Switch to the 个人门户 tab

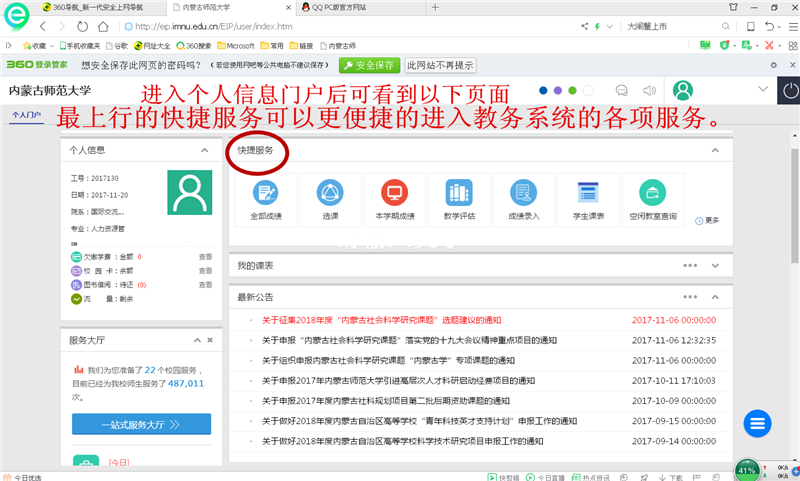(x=25, y=115)
